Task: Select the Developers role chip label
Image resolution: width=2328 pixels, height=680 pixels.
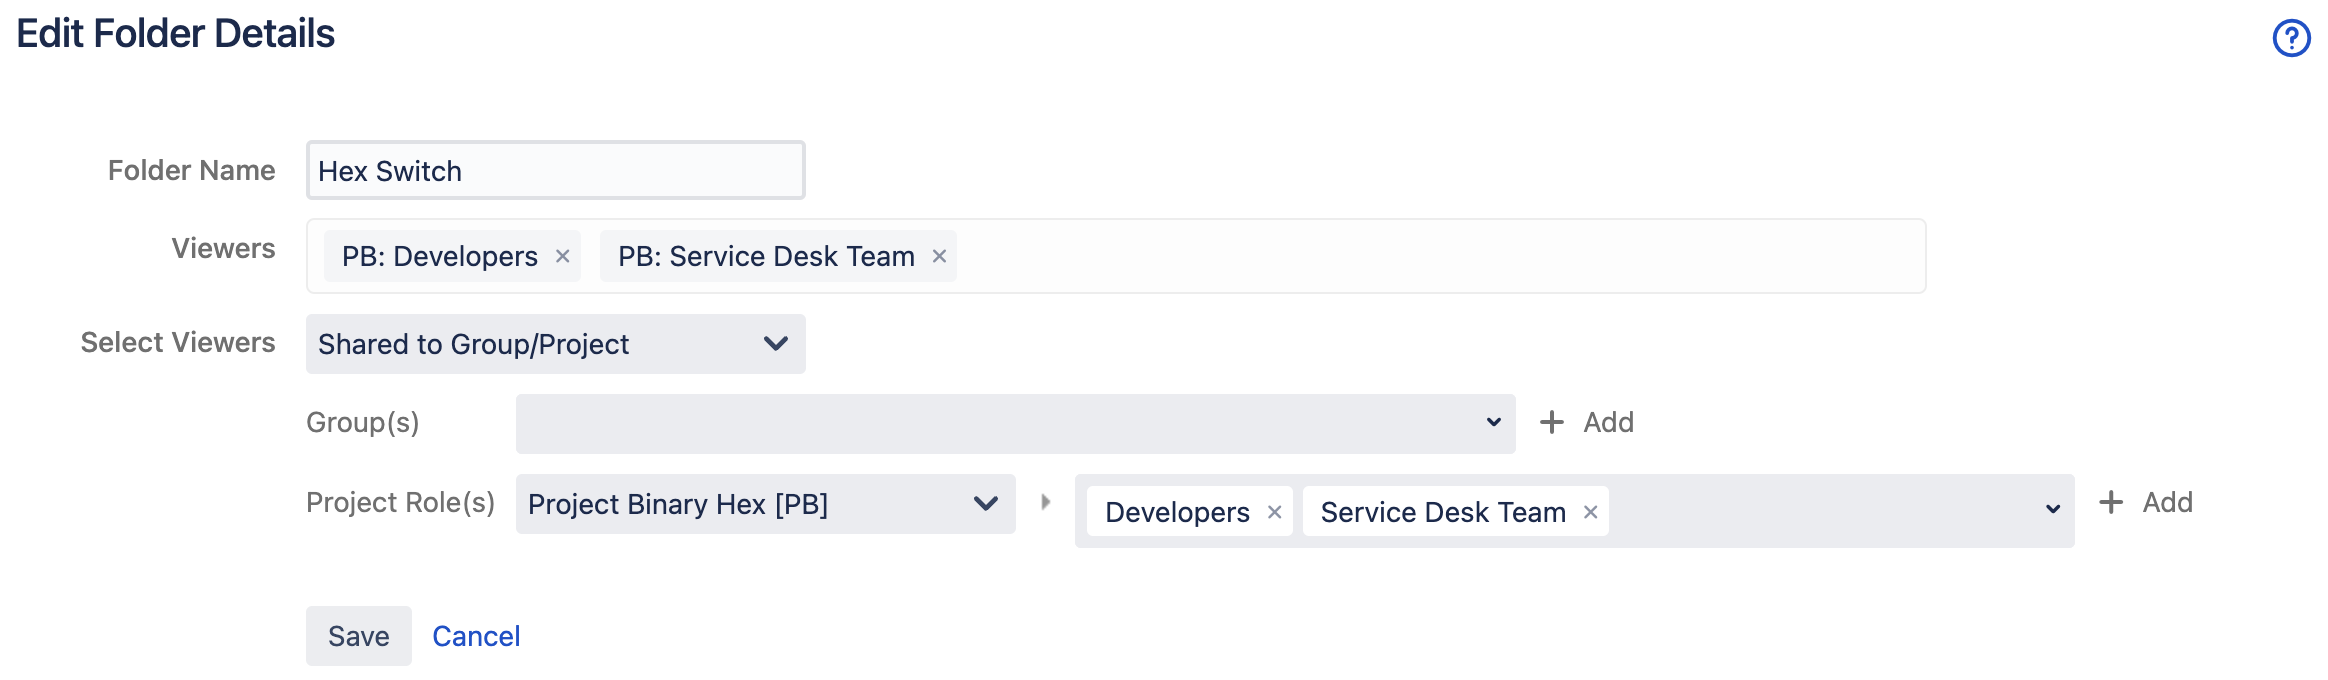Action: 1176,513
